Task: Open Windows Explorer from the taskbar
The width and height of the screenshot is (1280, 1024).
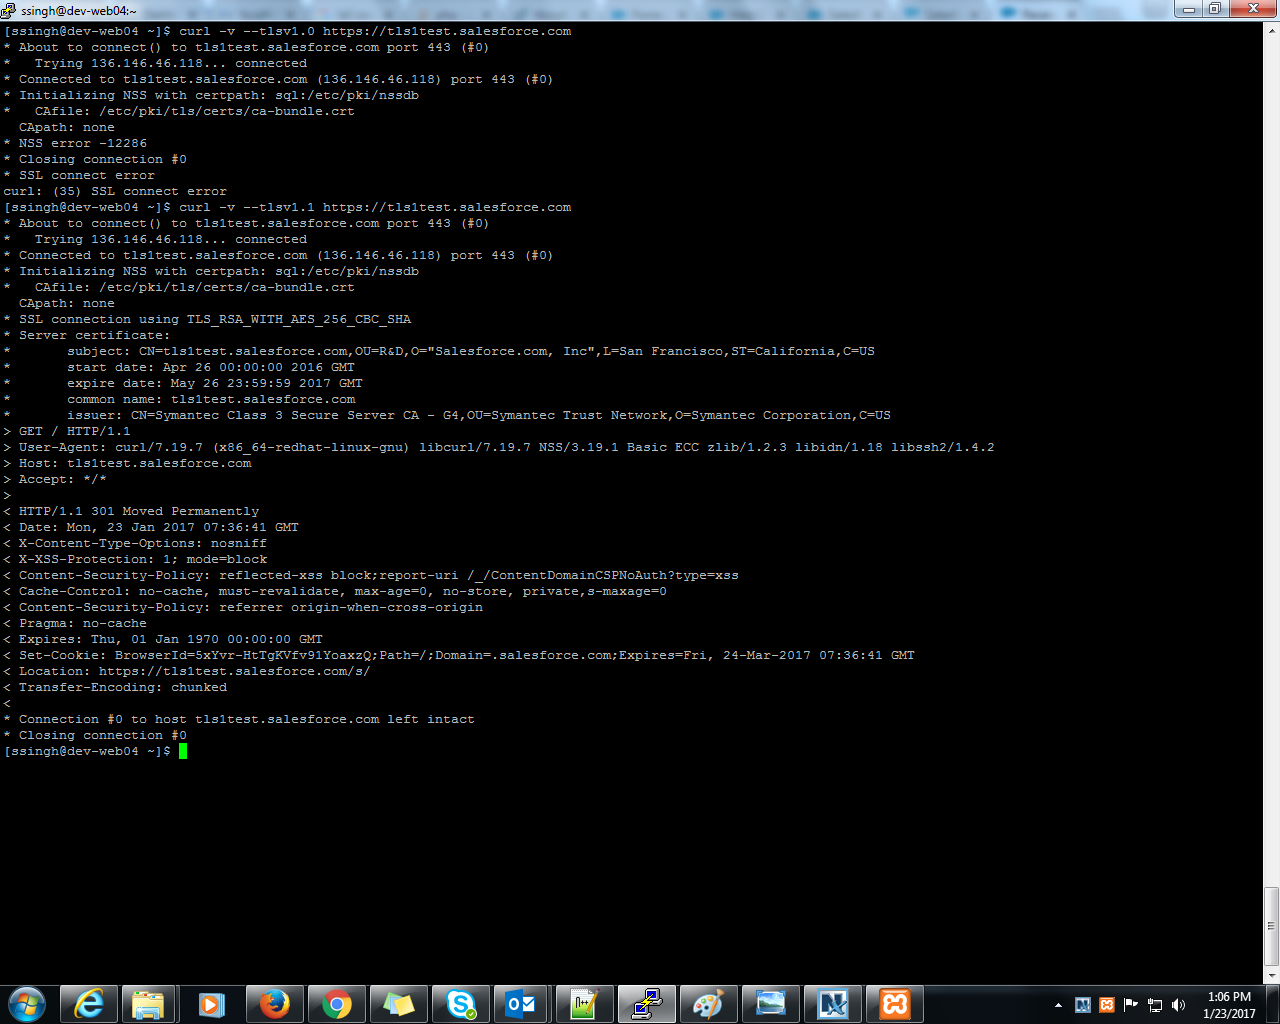Action: point(149,1004)
